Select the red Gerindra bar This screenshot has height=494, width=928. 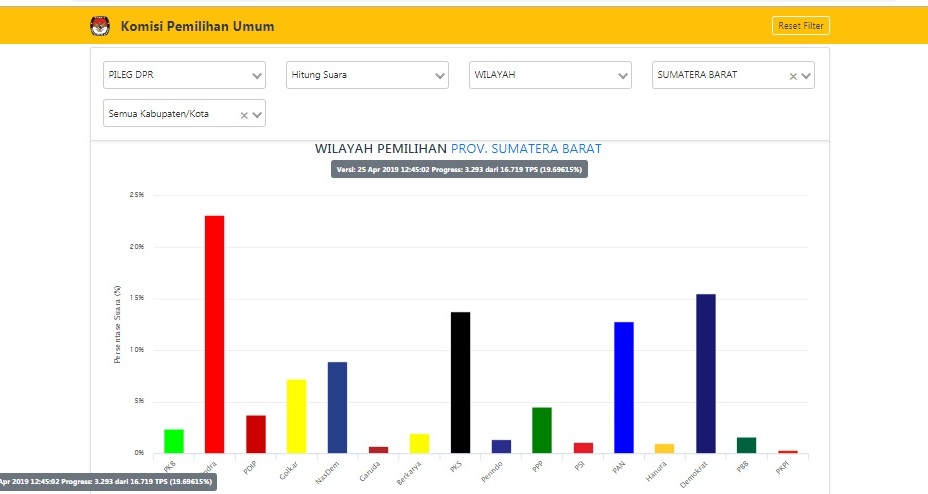point(214,334)
